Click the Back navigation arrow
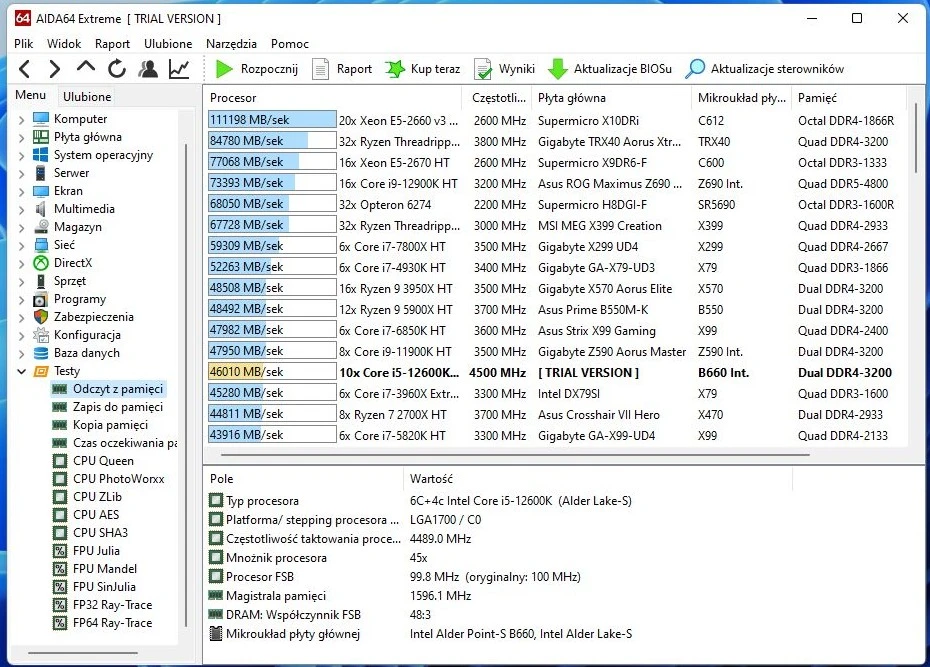The height and width of the screenshot is (667, 930). pos(25,69)
